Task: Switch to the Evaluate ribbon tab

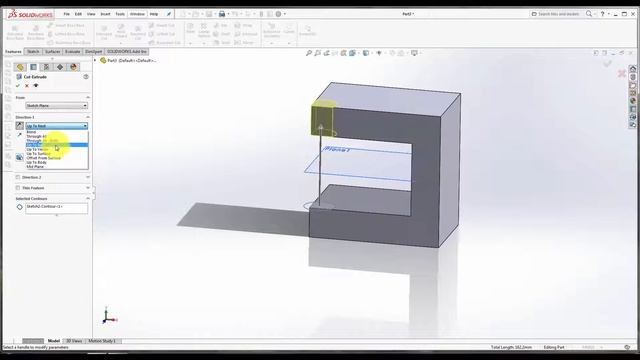Action: click(x=73, y=52)
